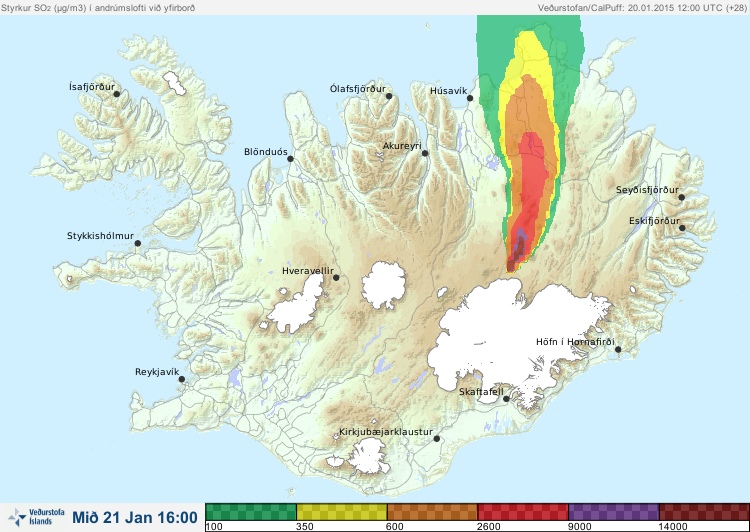This screenshot has height=532, width=750.
Task: Click the Kirkjubæjarklaustur marker dot
Action: (x=436, y=439)
